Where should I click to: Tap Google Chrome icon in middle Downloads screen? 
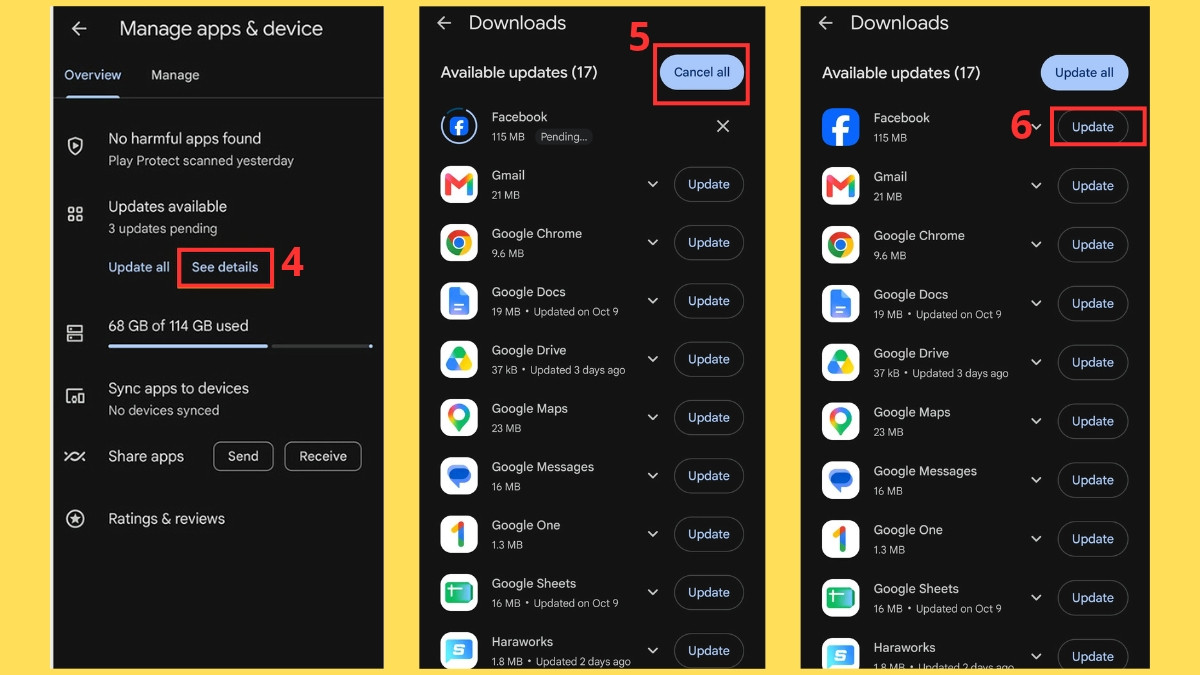pyautogui.click(x=459, y=243)
